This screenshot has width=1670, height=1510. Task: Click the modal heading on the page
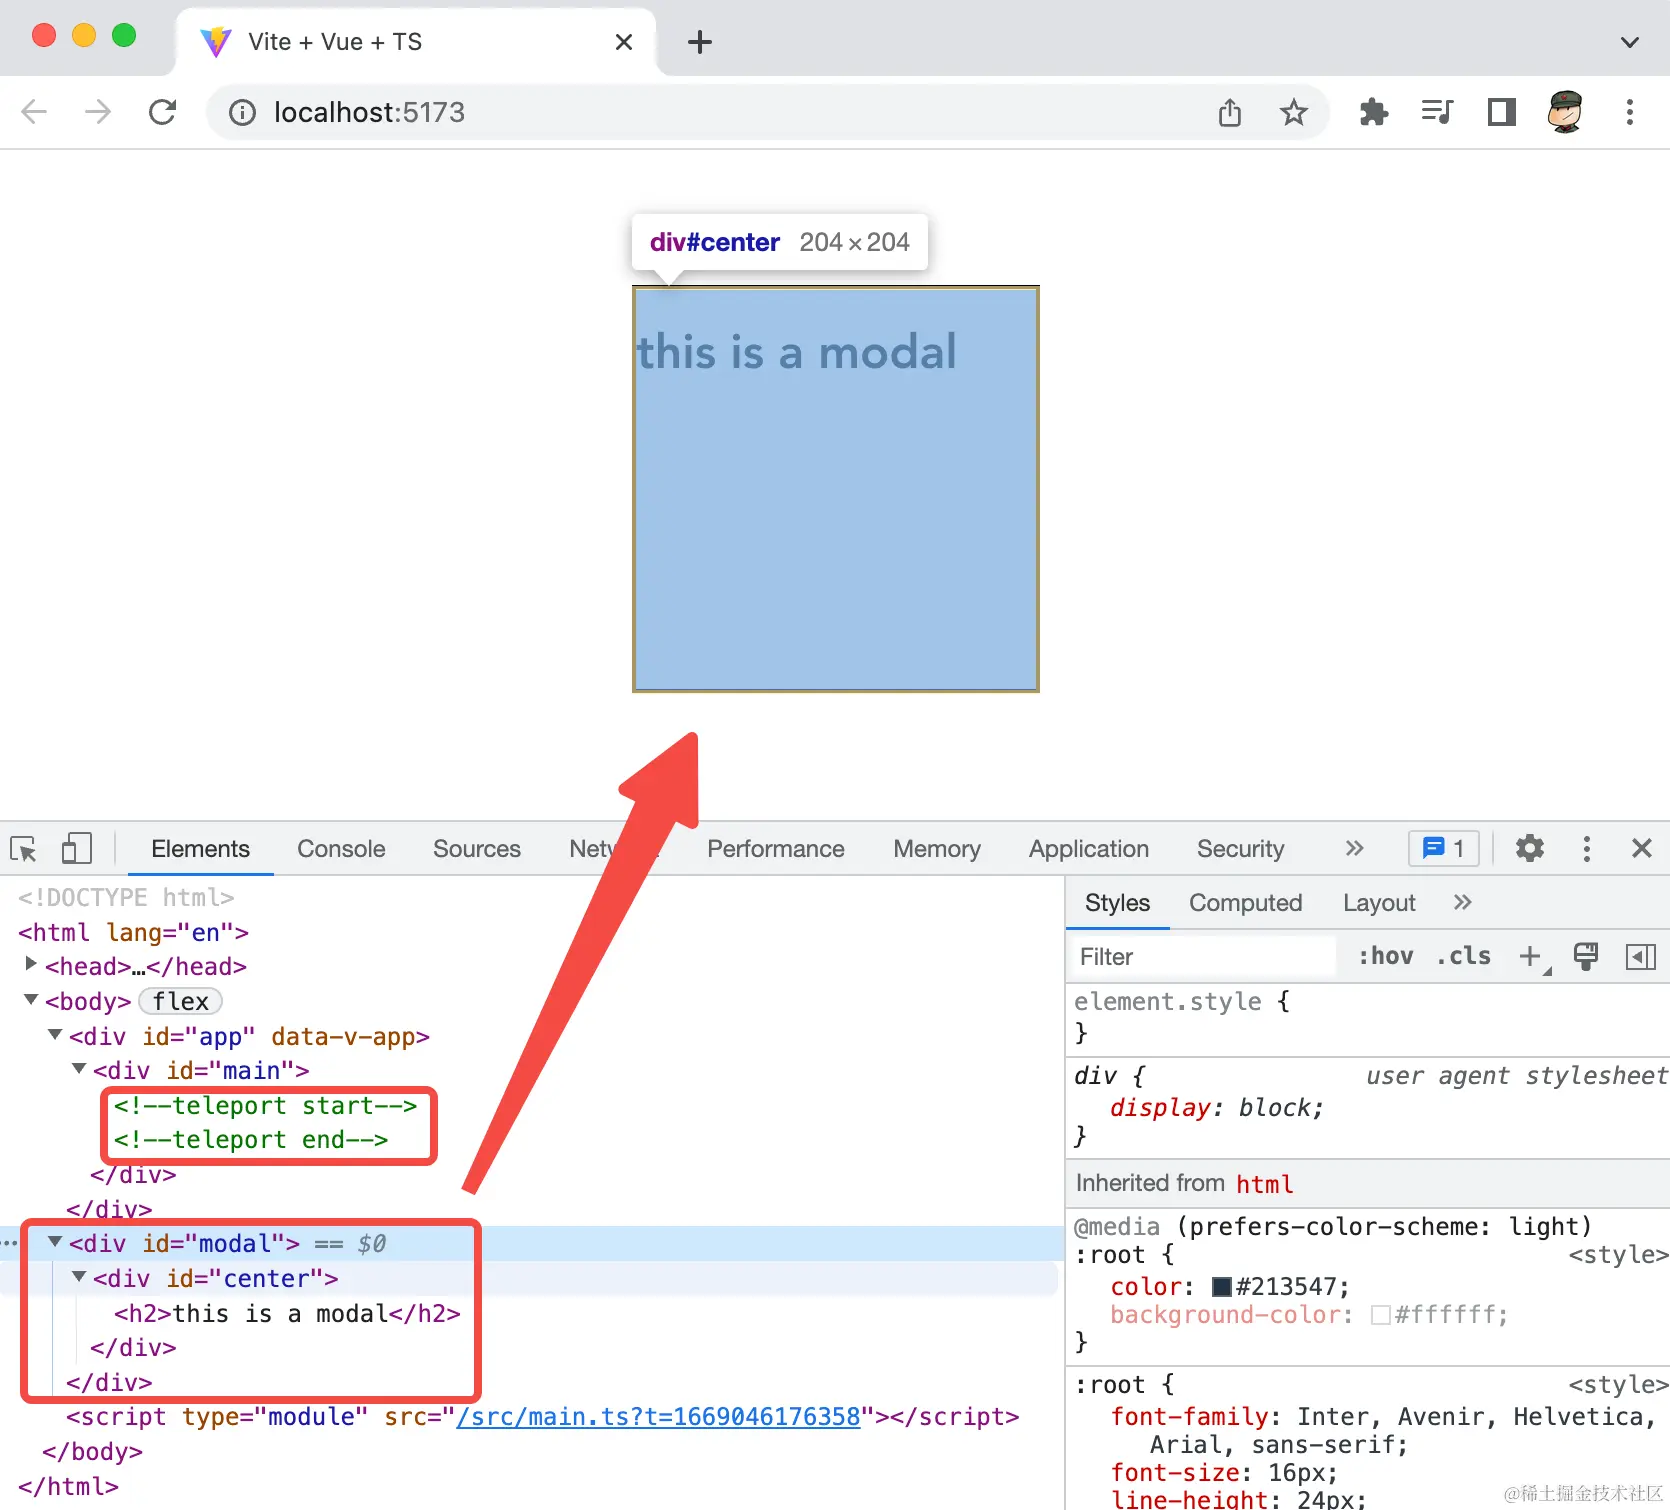pyautogui.click(x=797, y=352)
